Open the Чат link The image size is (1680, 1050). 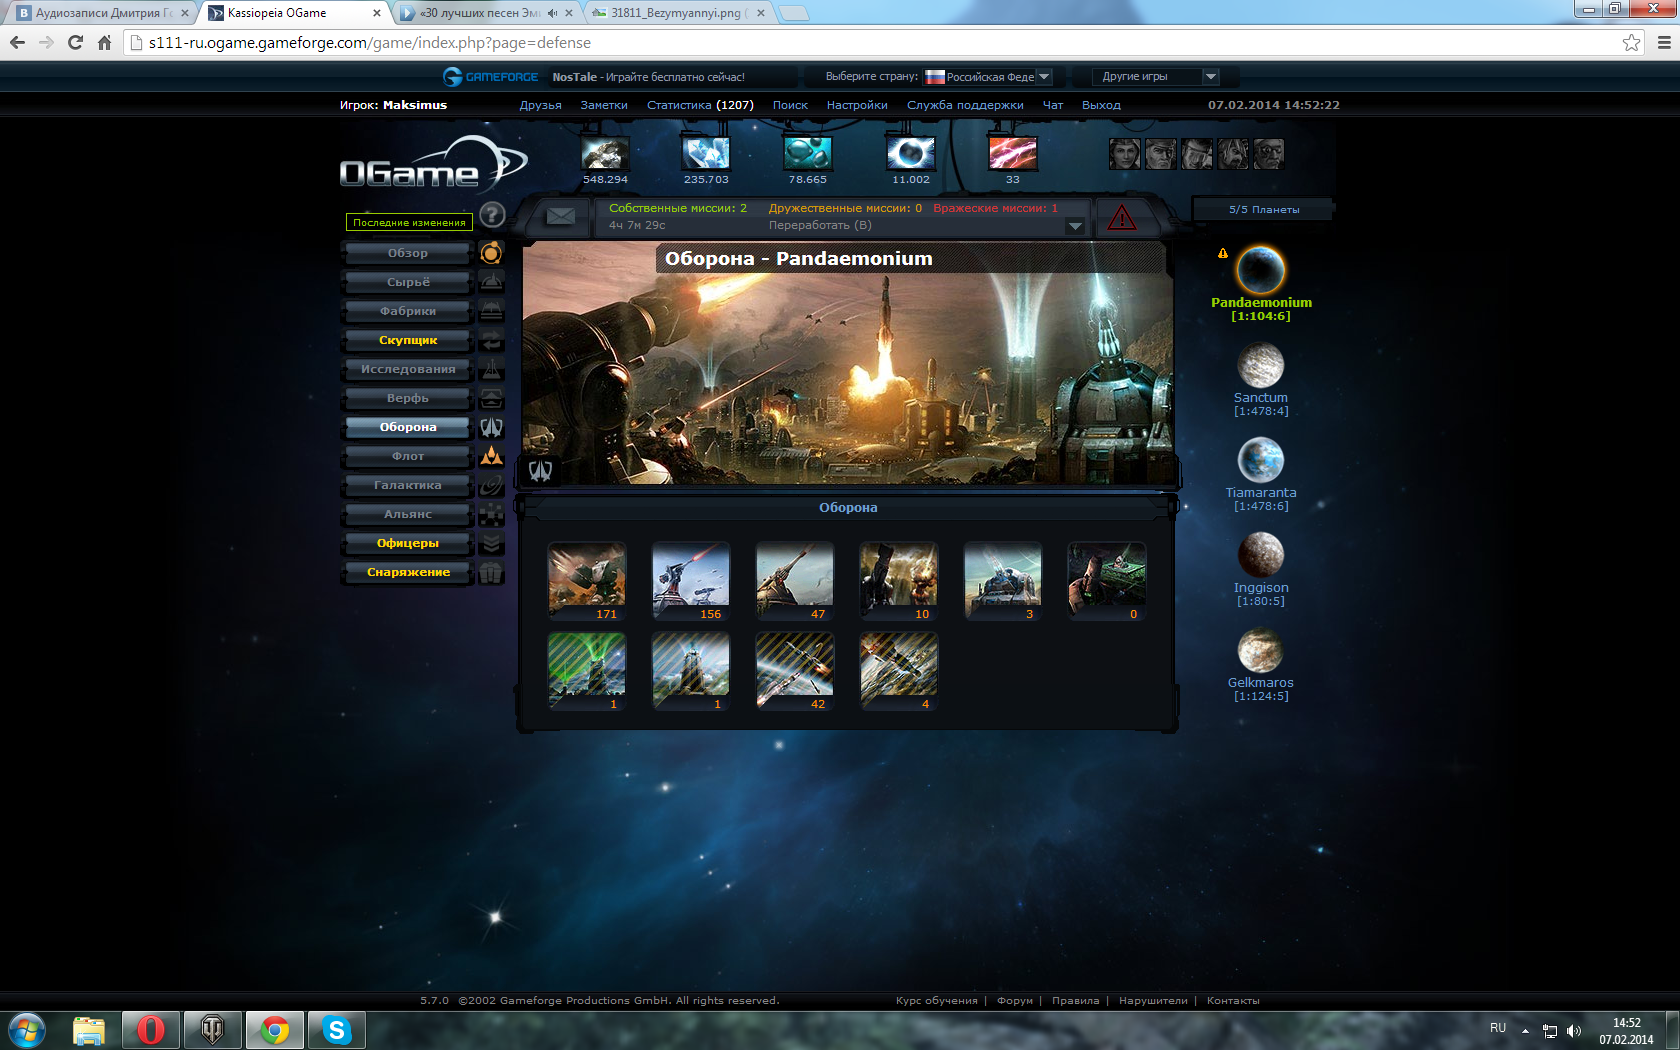[x=1053, y=105]
